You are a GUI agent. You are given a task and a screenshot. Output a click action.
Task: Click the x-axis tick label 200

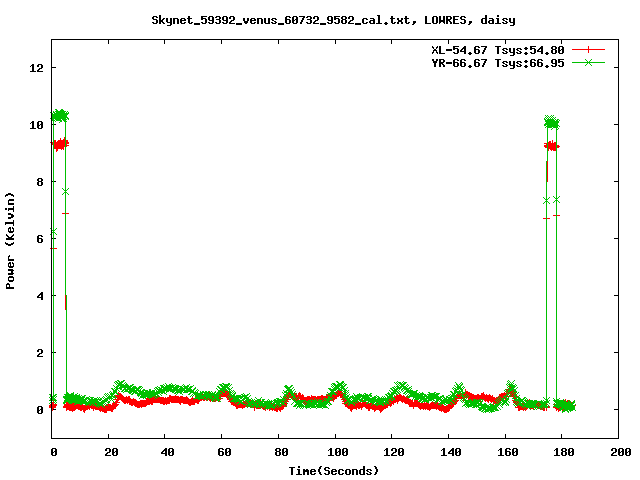pyautogui.click(x=621, y=452)
